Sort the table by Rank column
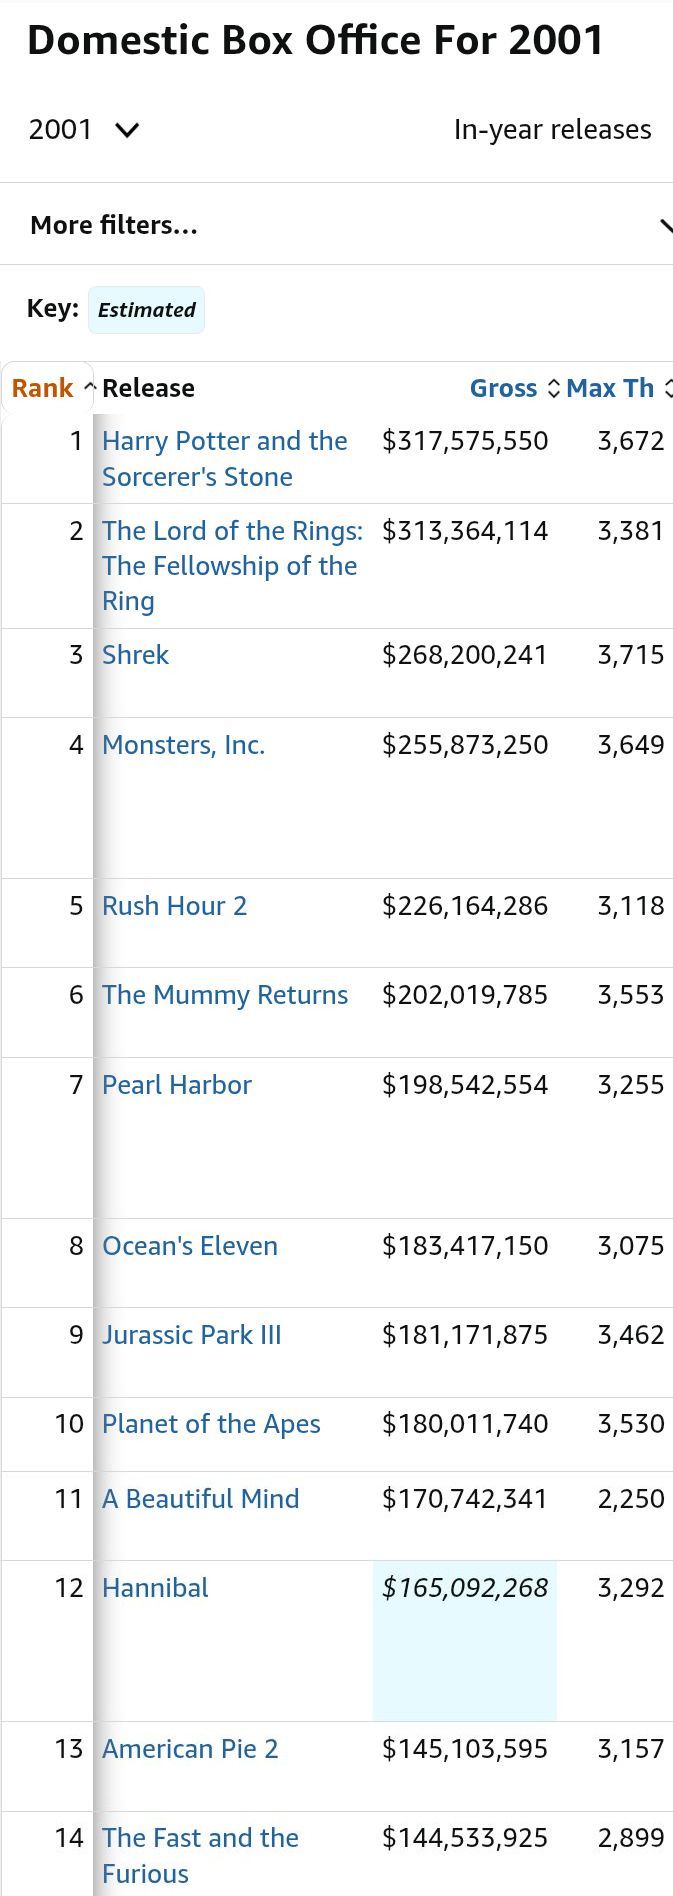Screen dimensions: 673x1896 (43, 388)
